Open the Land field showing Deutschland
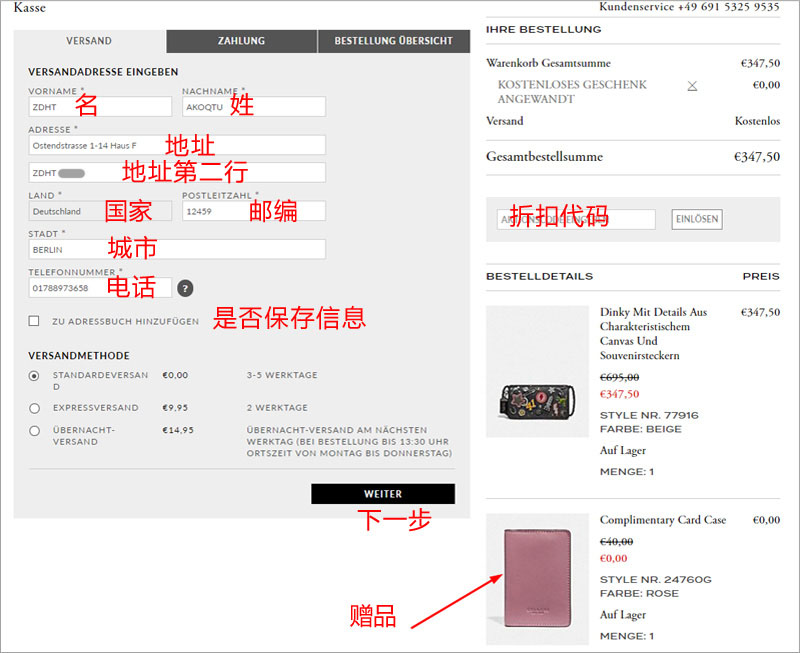Screen dimensions: 800x653 tap(100, 211)
